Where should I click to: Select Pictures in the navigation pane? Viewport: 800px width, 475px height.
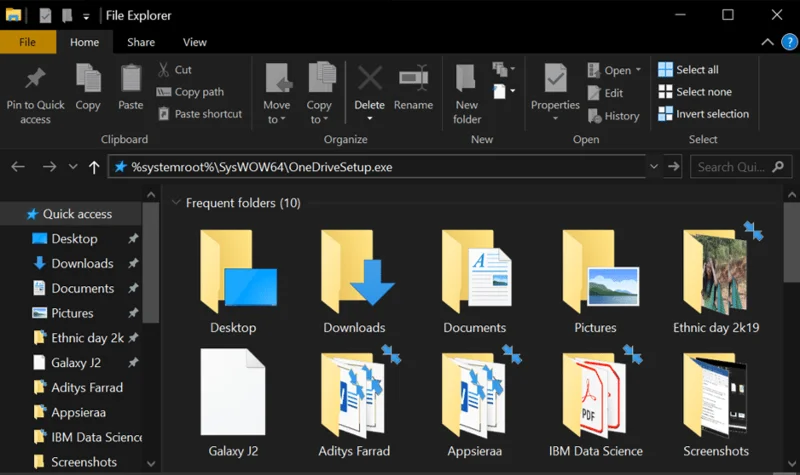[x=71, y=313]
